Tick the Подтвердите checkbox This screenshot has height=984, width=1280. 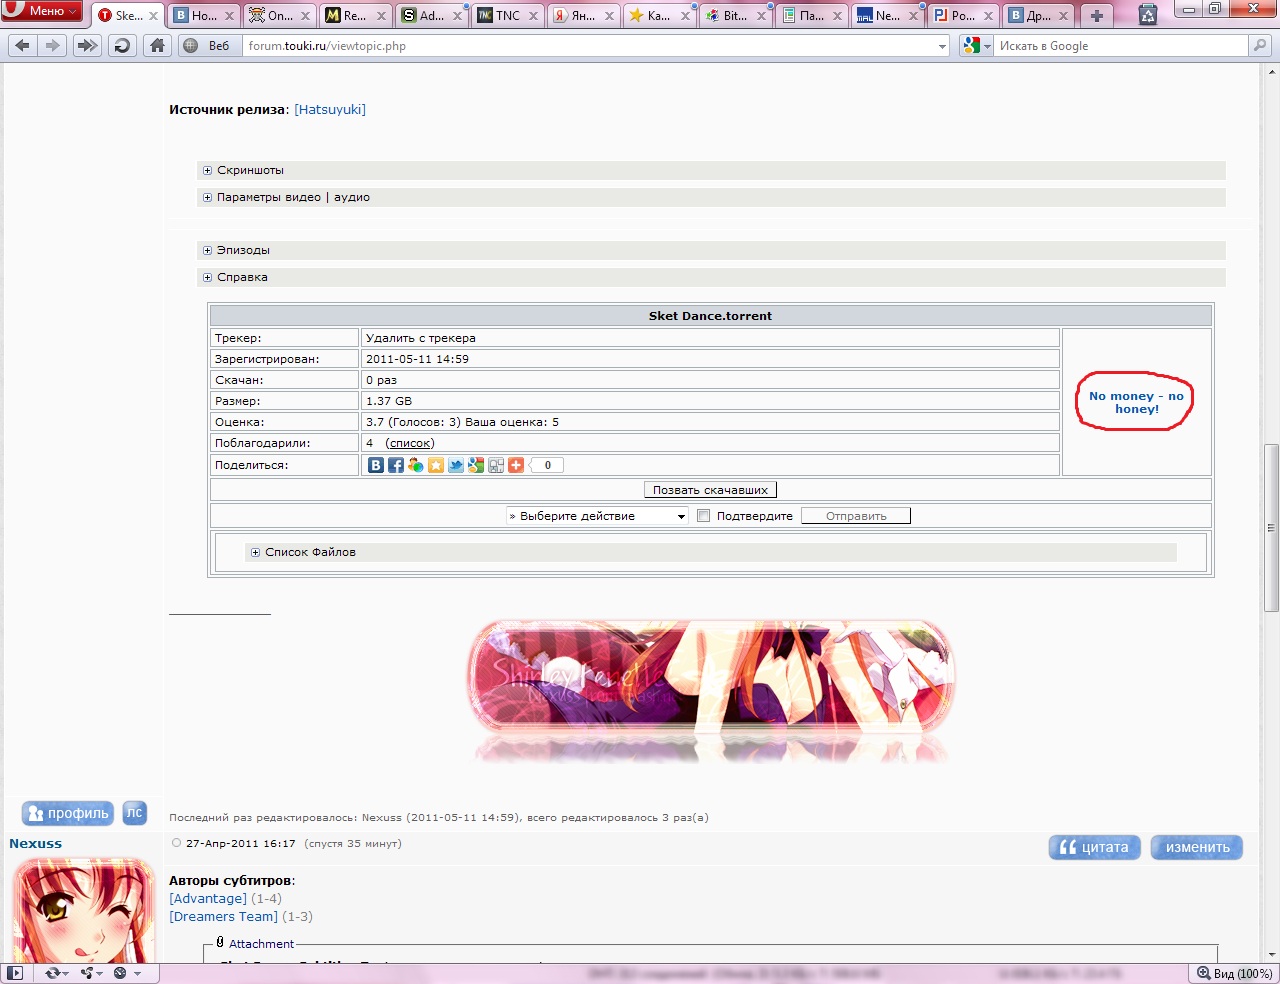(x=703, y=516)
